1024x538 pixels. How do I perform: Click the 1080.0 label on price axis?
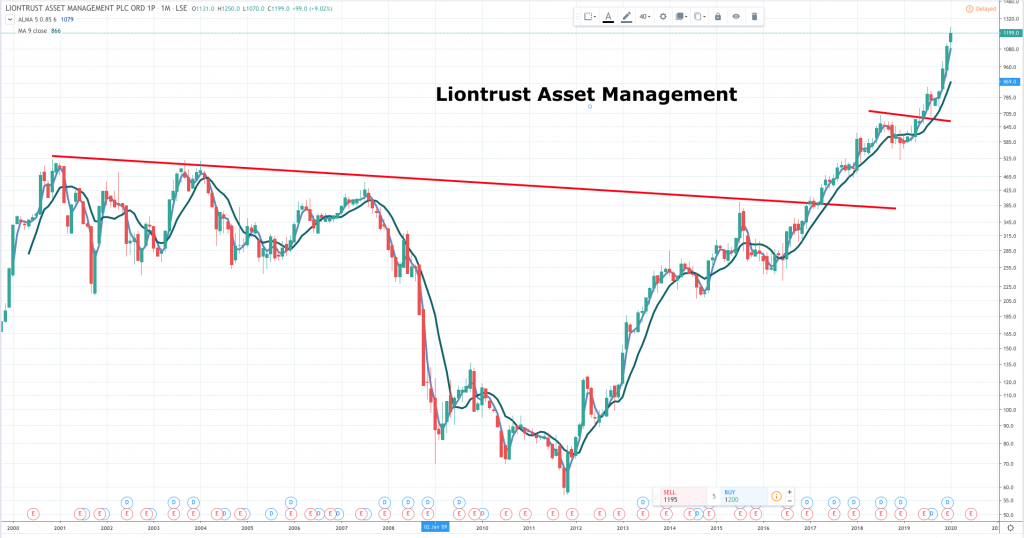1010,50
